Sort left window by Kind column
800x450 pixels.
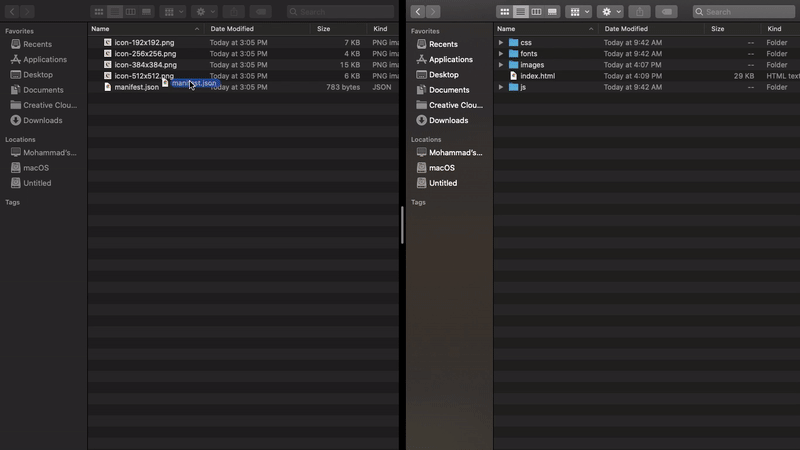[383, 29]
